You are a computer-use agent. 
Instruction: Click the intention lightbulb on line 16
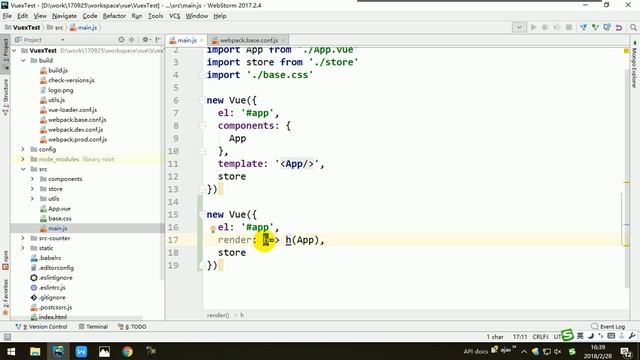click(213, 229)
